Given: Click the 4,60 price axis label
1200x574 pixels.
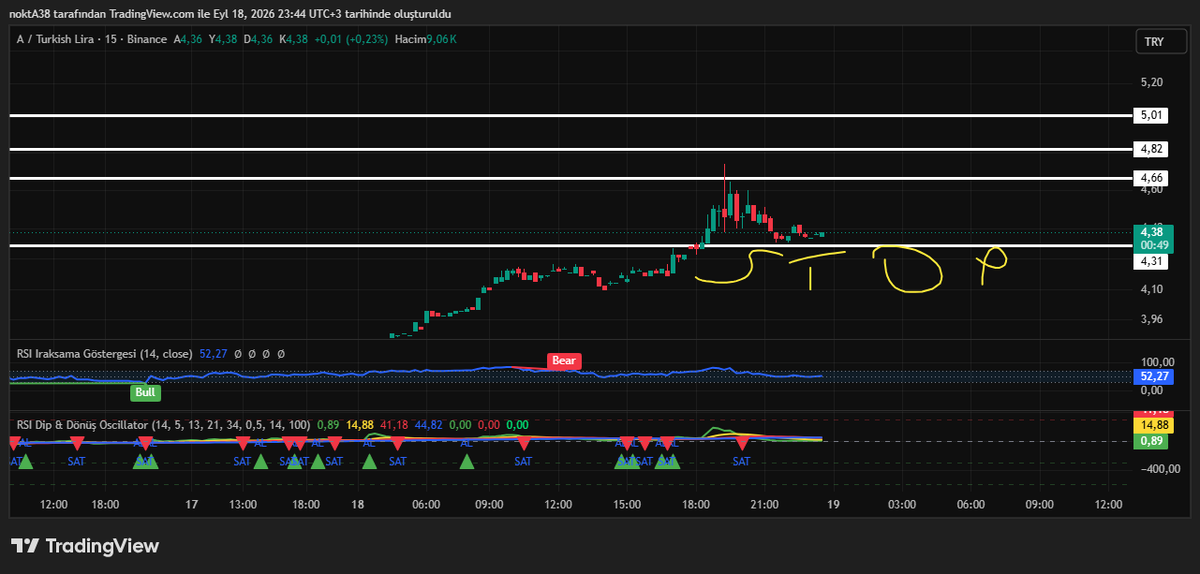Looking at the screenshot, I should click(1152, 189).
